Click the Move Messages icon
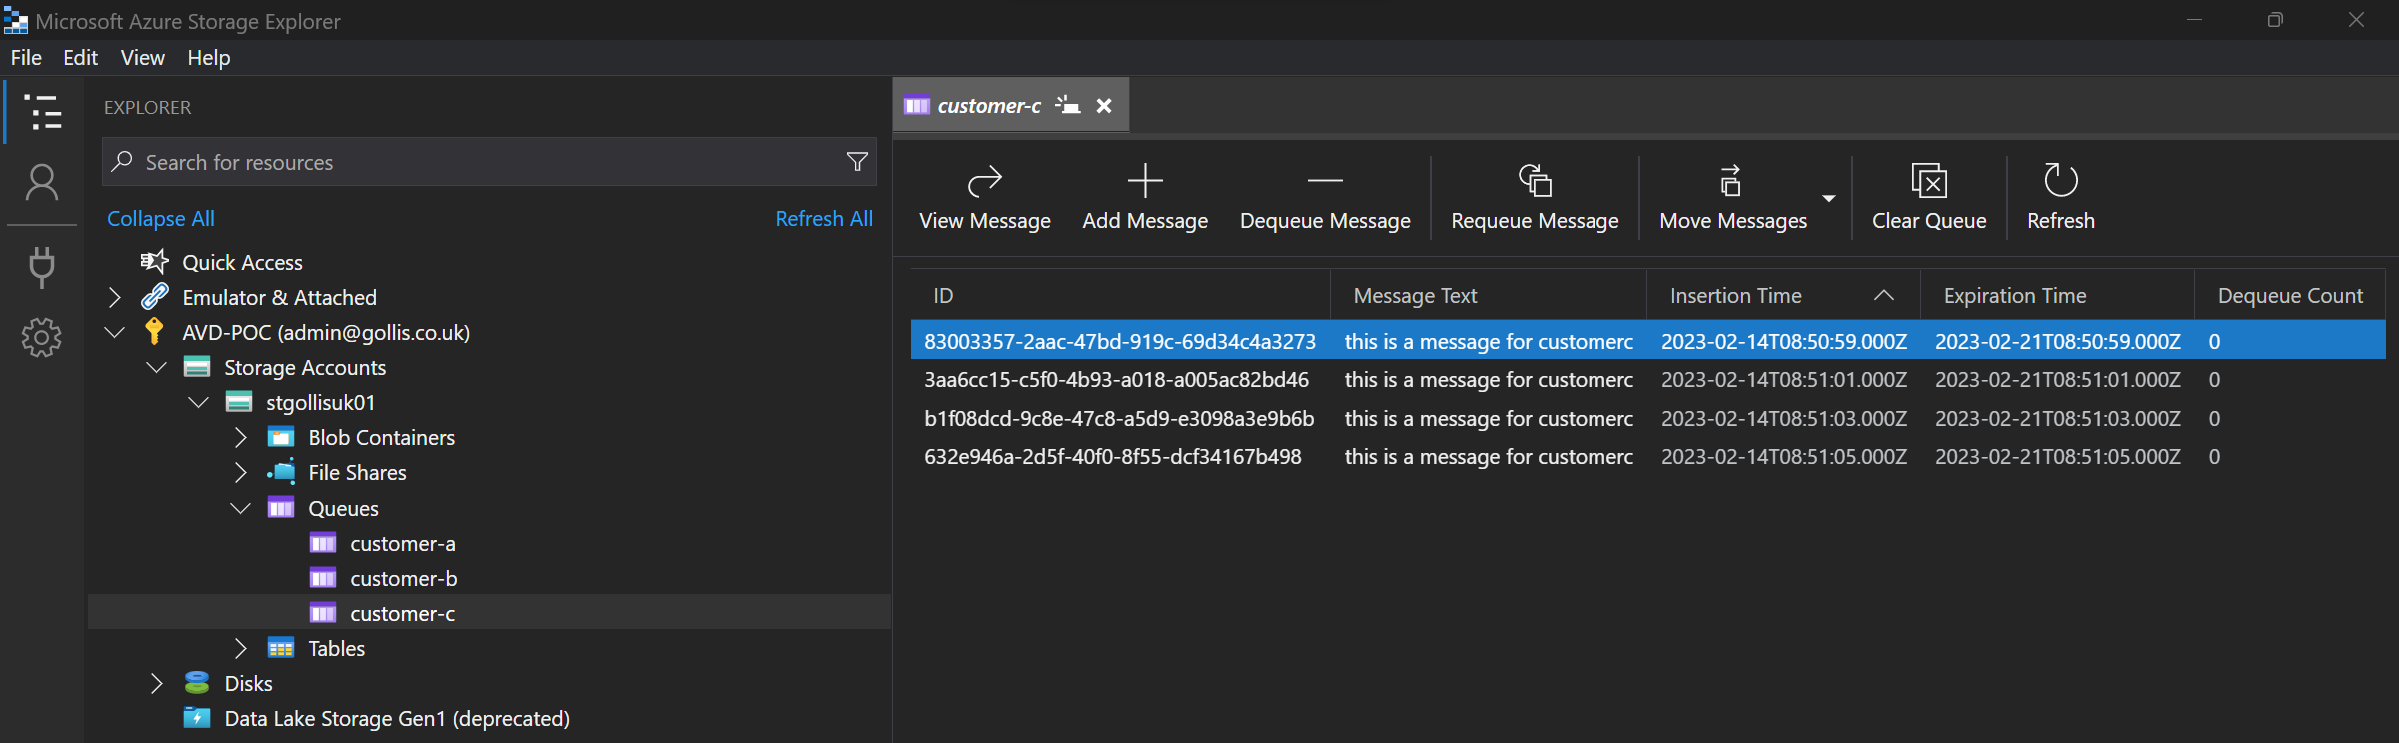This screenshot has height=743, width=2399. [1730, 181]
